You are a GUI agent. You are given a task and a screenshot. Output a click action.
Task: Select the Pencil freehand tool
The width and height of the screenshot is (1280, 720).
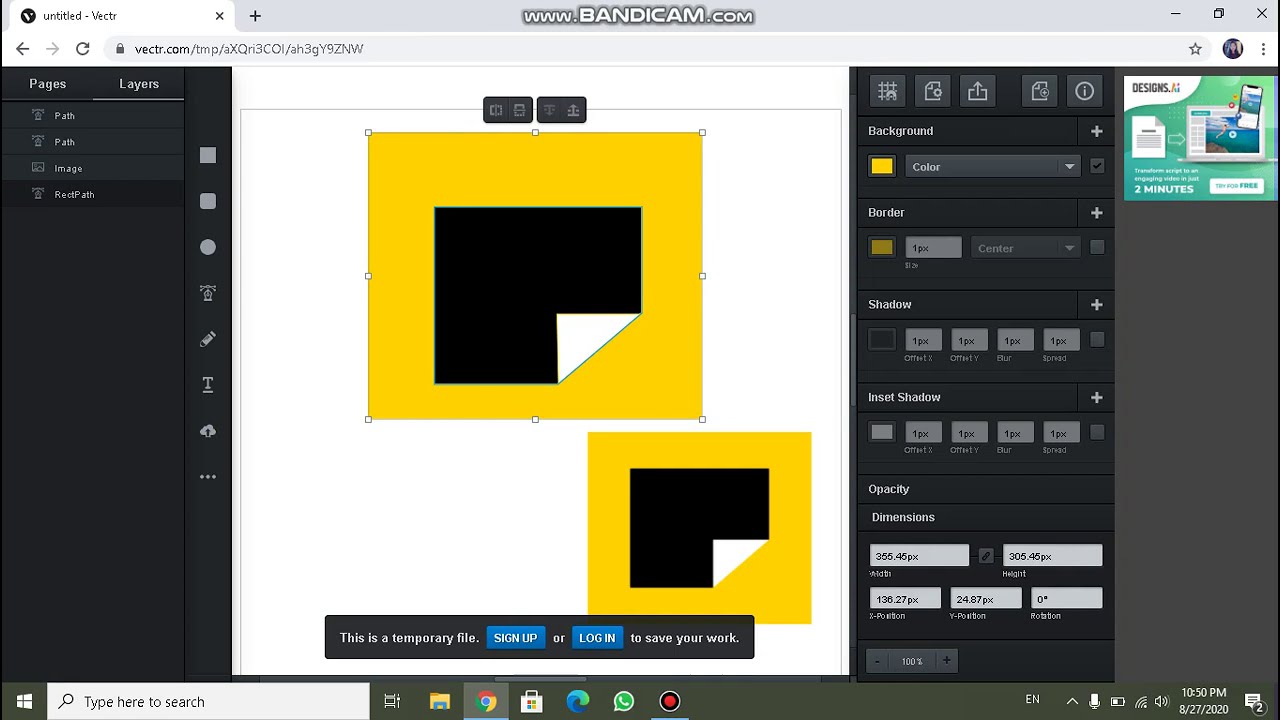[x=208, y=339]
